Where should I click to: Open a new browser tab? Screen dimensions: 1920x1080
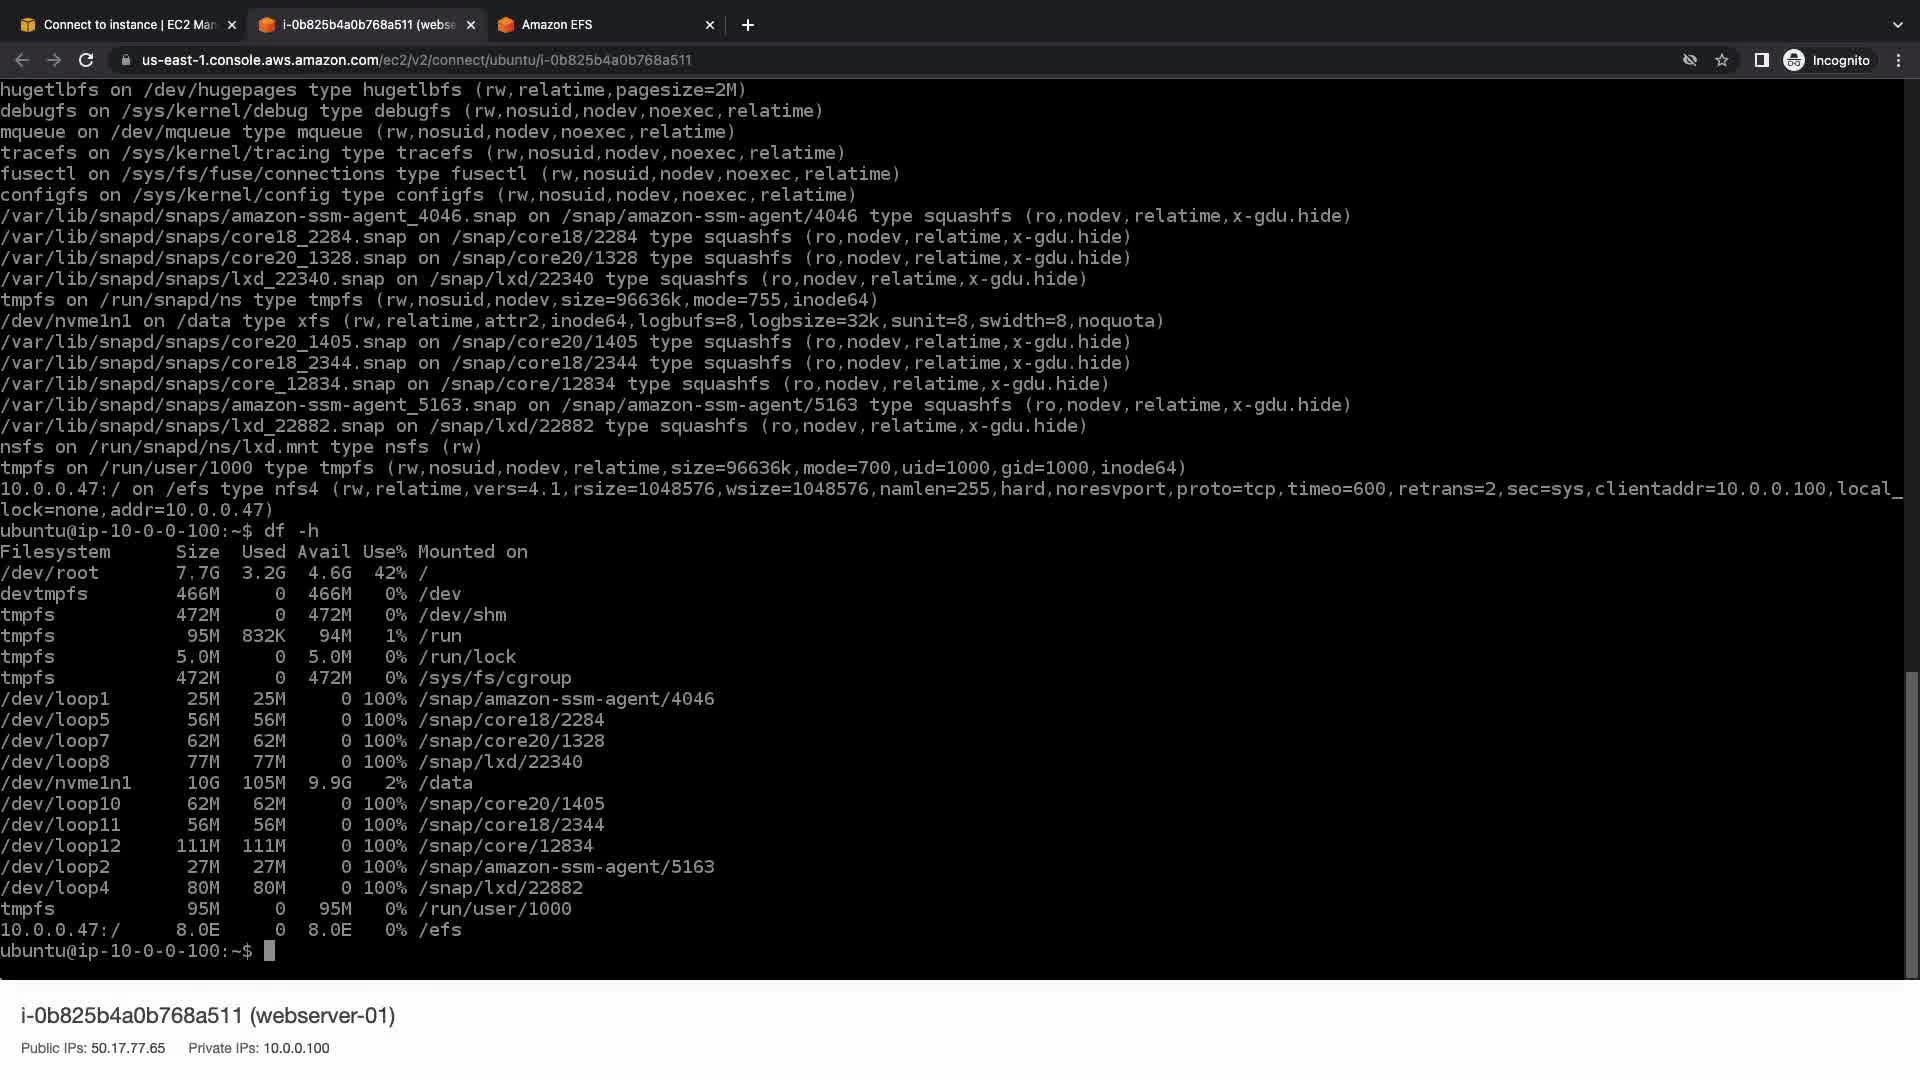(x=748, y=25)
